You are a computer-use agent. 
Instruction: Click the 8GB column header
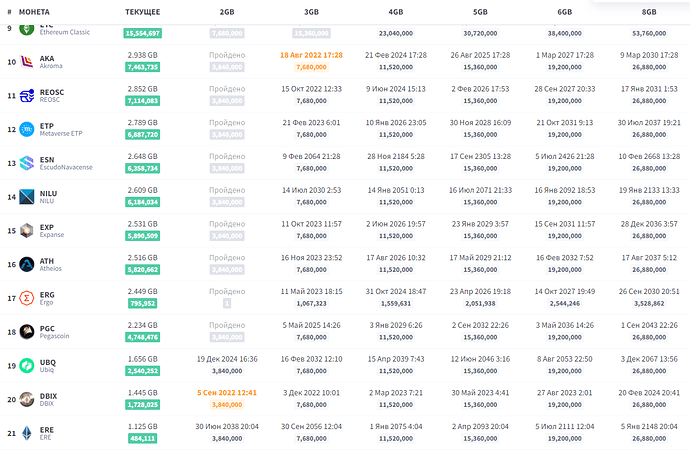[x=649, y=12]
